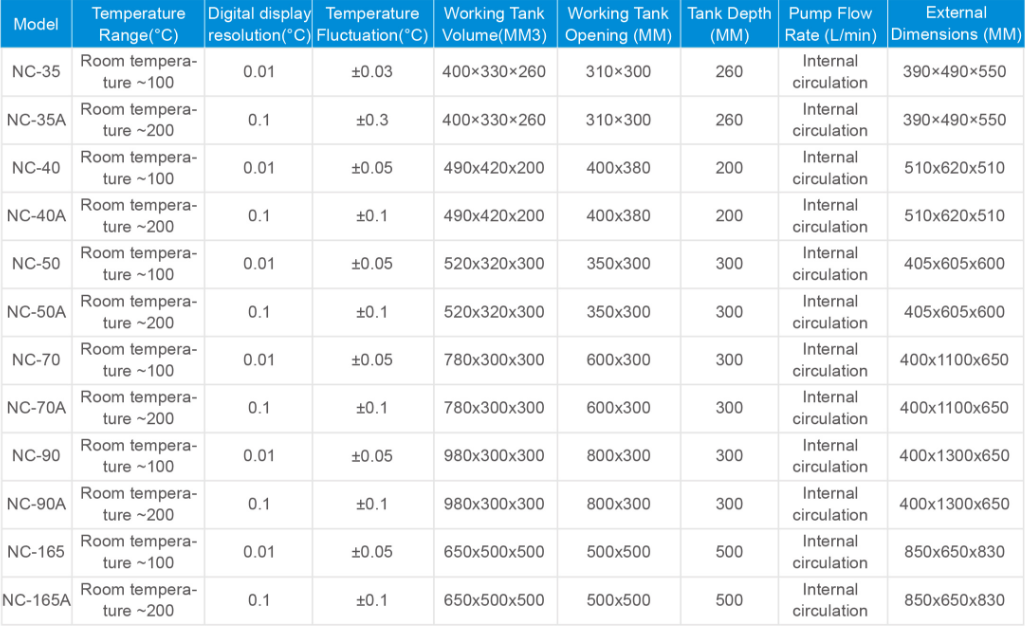Click the NC-50 row's 405x605x600 dimensions
Screen dimensions: 1026x626
pos(954,264)
